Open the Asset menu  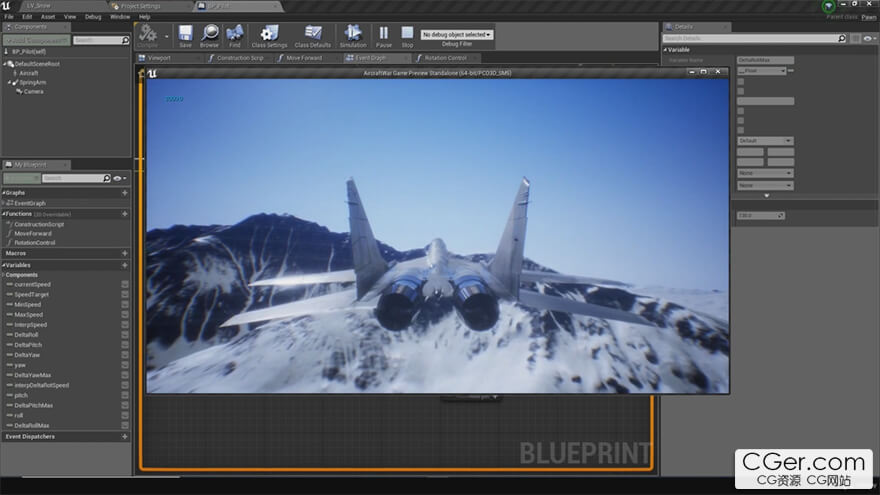[48, 17]
